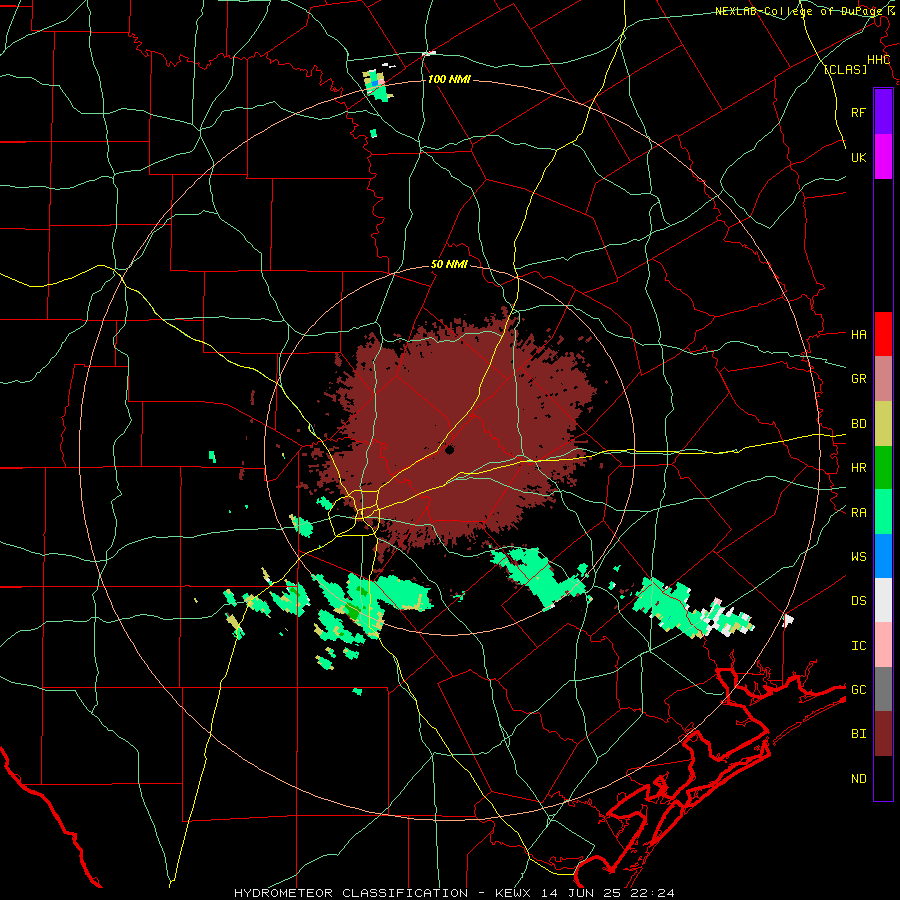This screenshot has height=900, width=900.
Task: Click the 'GC' legend label
Action: [x=858, y=690]
